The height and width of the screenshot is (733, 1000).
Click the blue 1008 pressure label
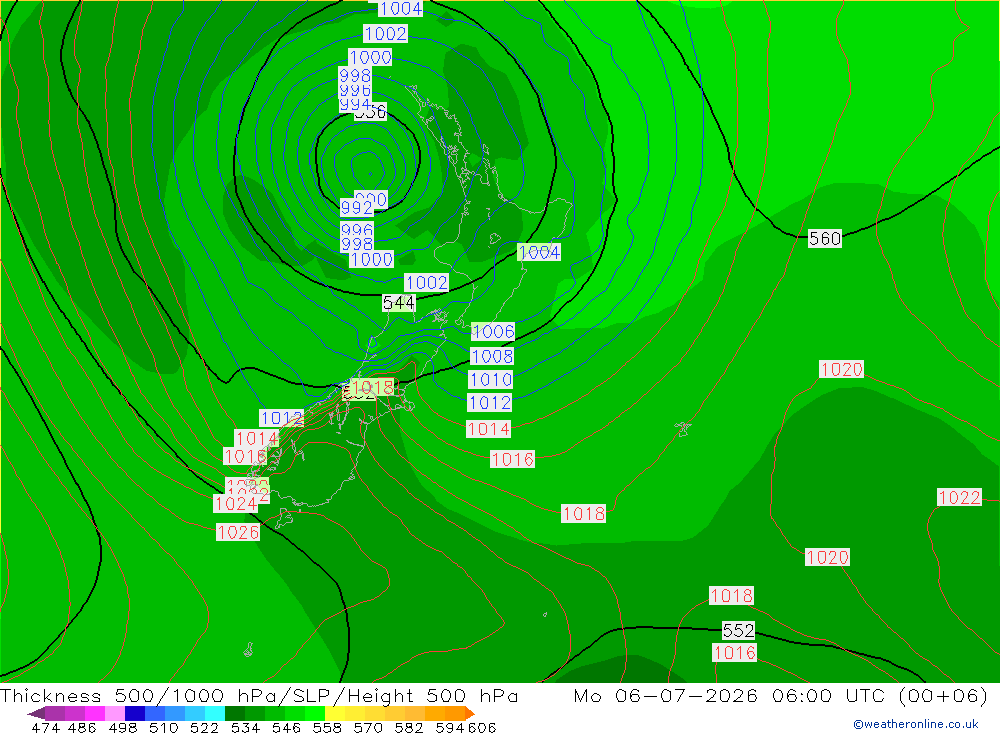[x=492, y=355]
